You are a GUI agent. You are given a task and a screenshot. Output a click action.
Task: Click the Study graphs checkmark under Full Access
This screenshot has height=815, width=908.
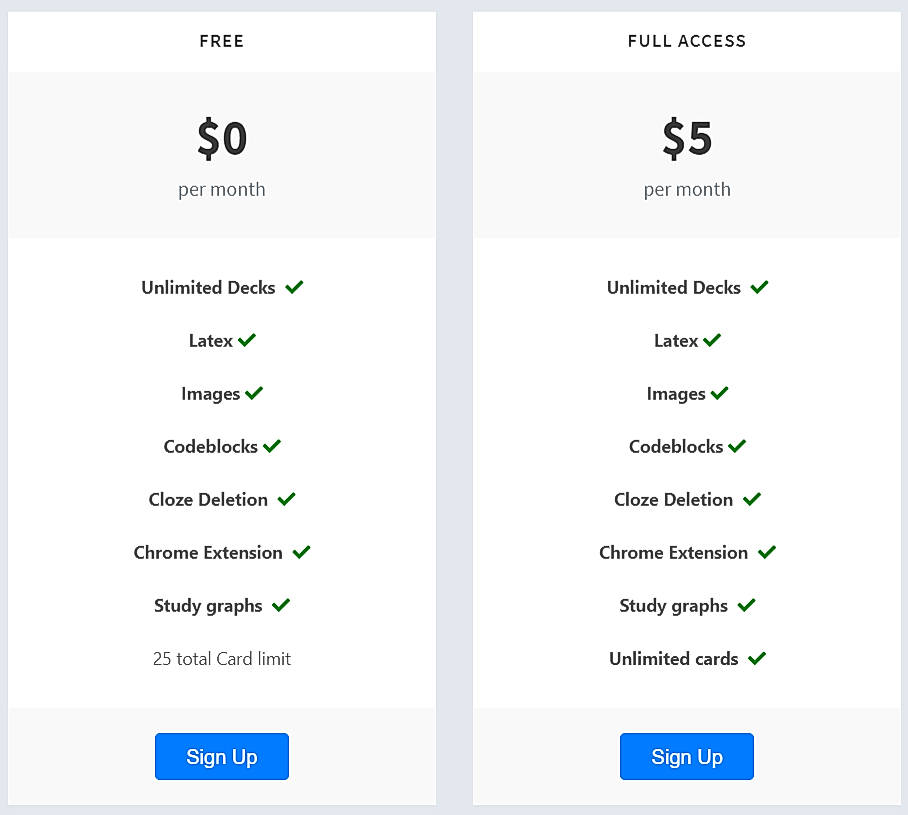coord(745,605)
